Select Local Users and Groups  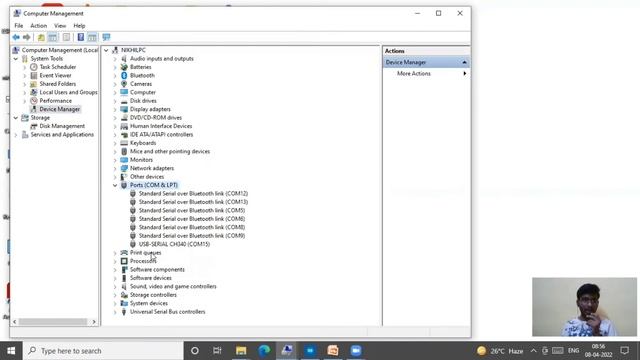point(69,92)
